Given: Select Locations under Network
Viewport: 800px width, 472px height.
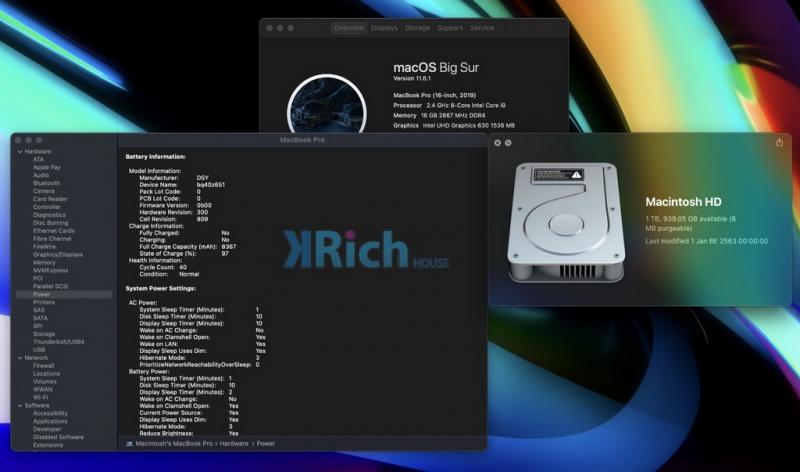Looking at the screenshot, I should pos(46,374).
